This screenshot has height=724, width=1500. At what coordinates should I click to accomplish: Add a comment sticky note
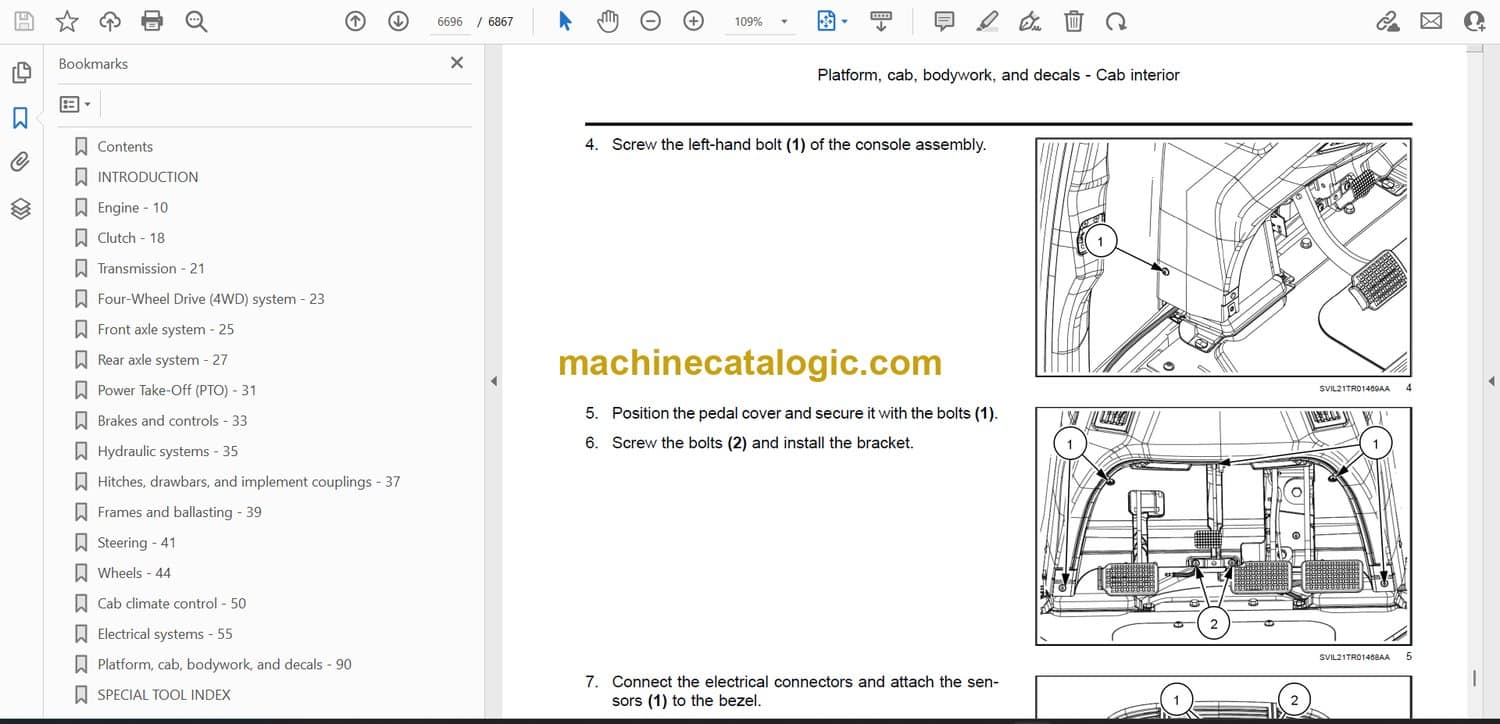(x=944, y=21)
